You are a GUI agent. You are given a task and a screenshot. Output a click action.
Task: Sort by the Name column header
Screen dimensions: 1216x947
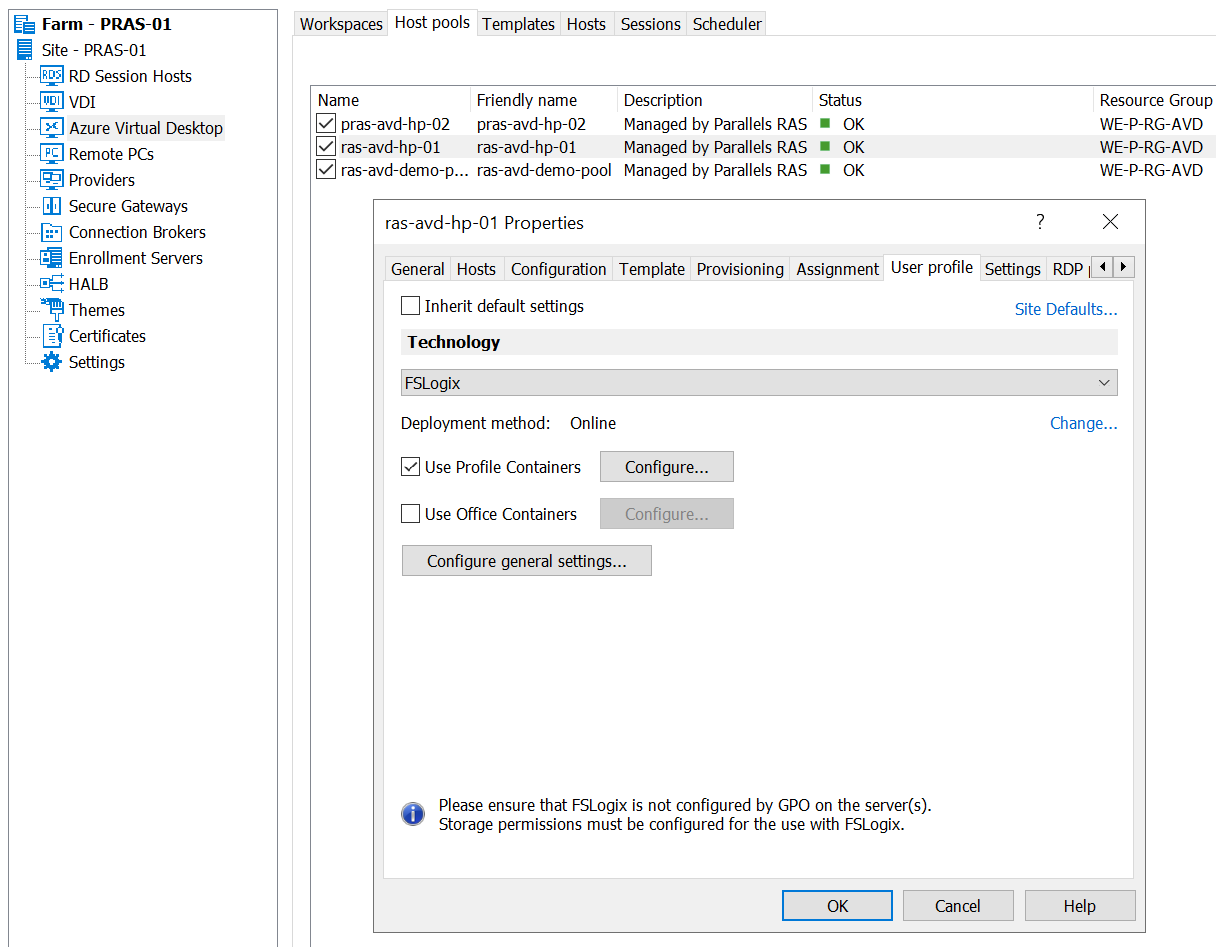[391, 100]
